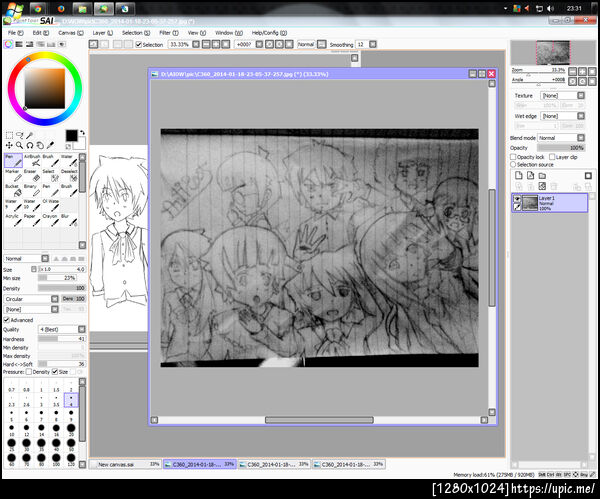
Task: Toggle the RGB slider panel icon
Action: pyautogui.click(x=19, y=44)
